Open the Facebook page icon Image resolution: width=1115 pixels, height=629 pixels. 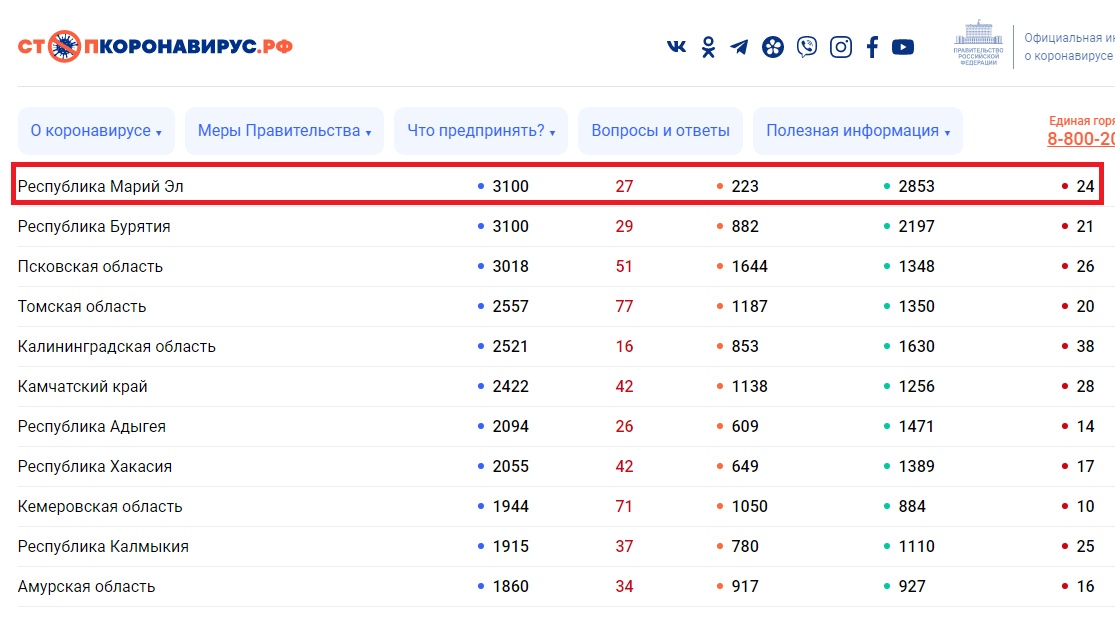(x=871, y=46)
